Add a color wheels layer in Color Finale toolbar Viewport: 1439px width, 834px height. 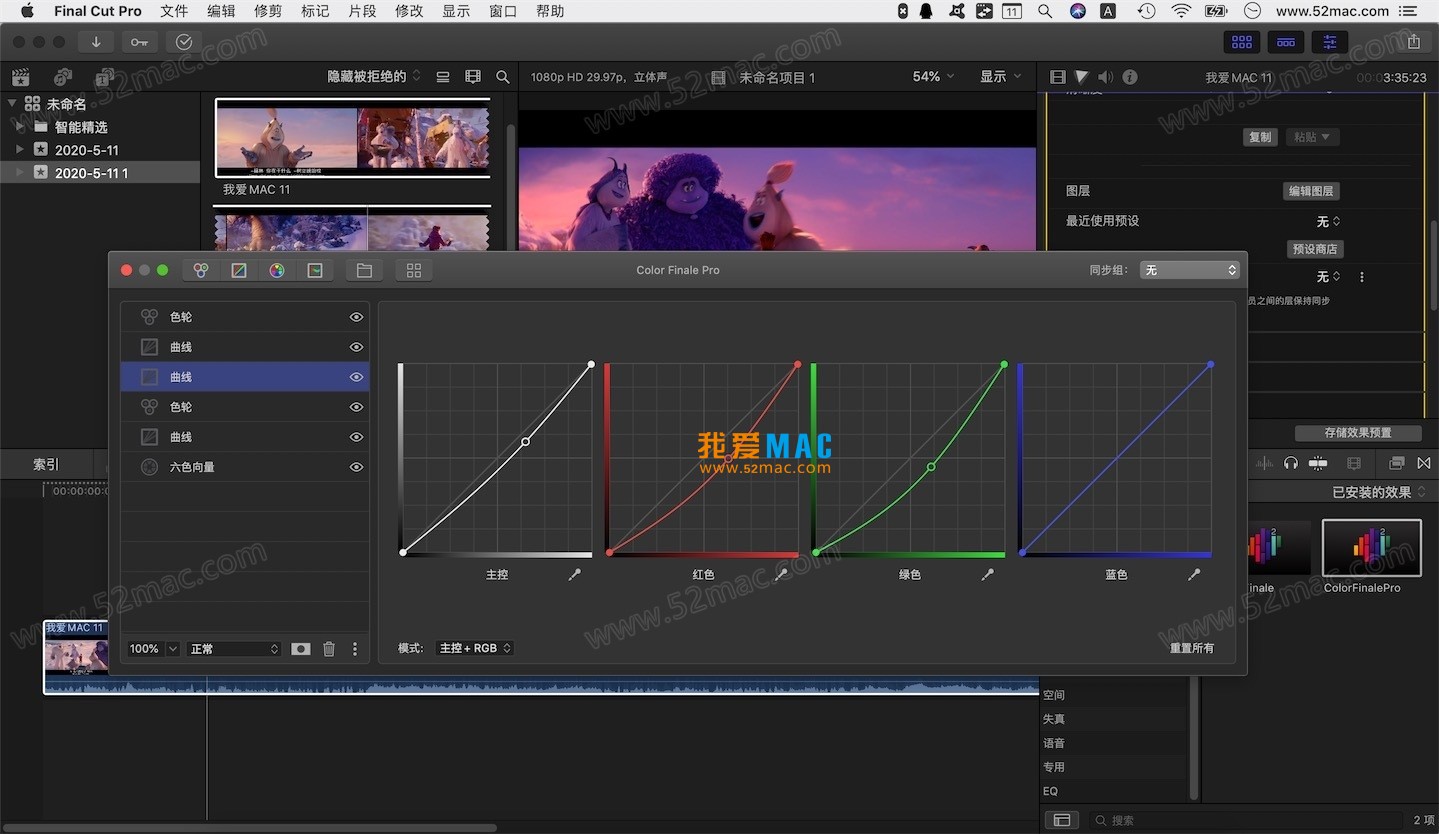201,270
